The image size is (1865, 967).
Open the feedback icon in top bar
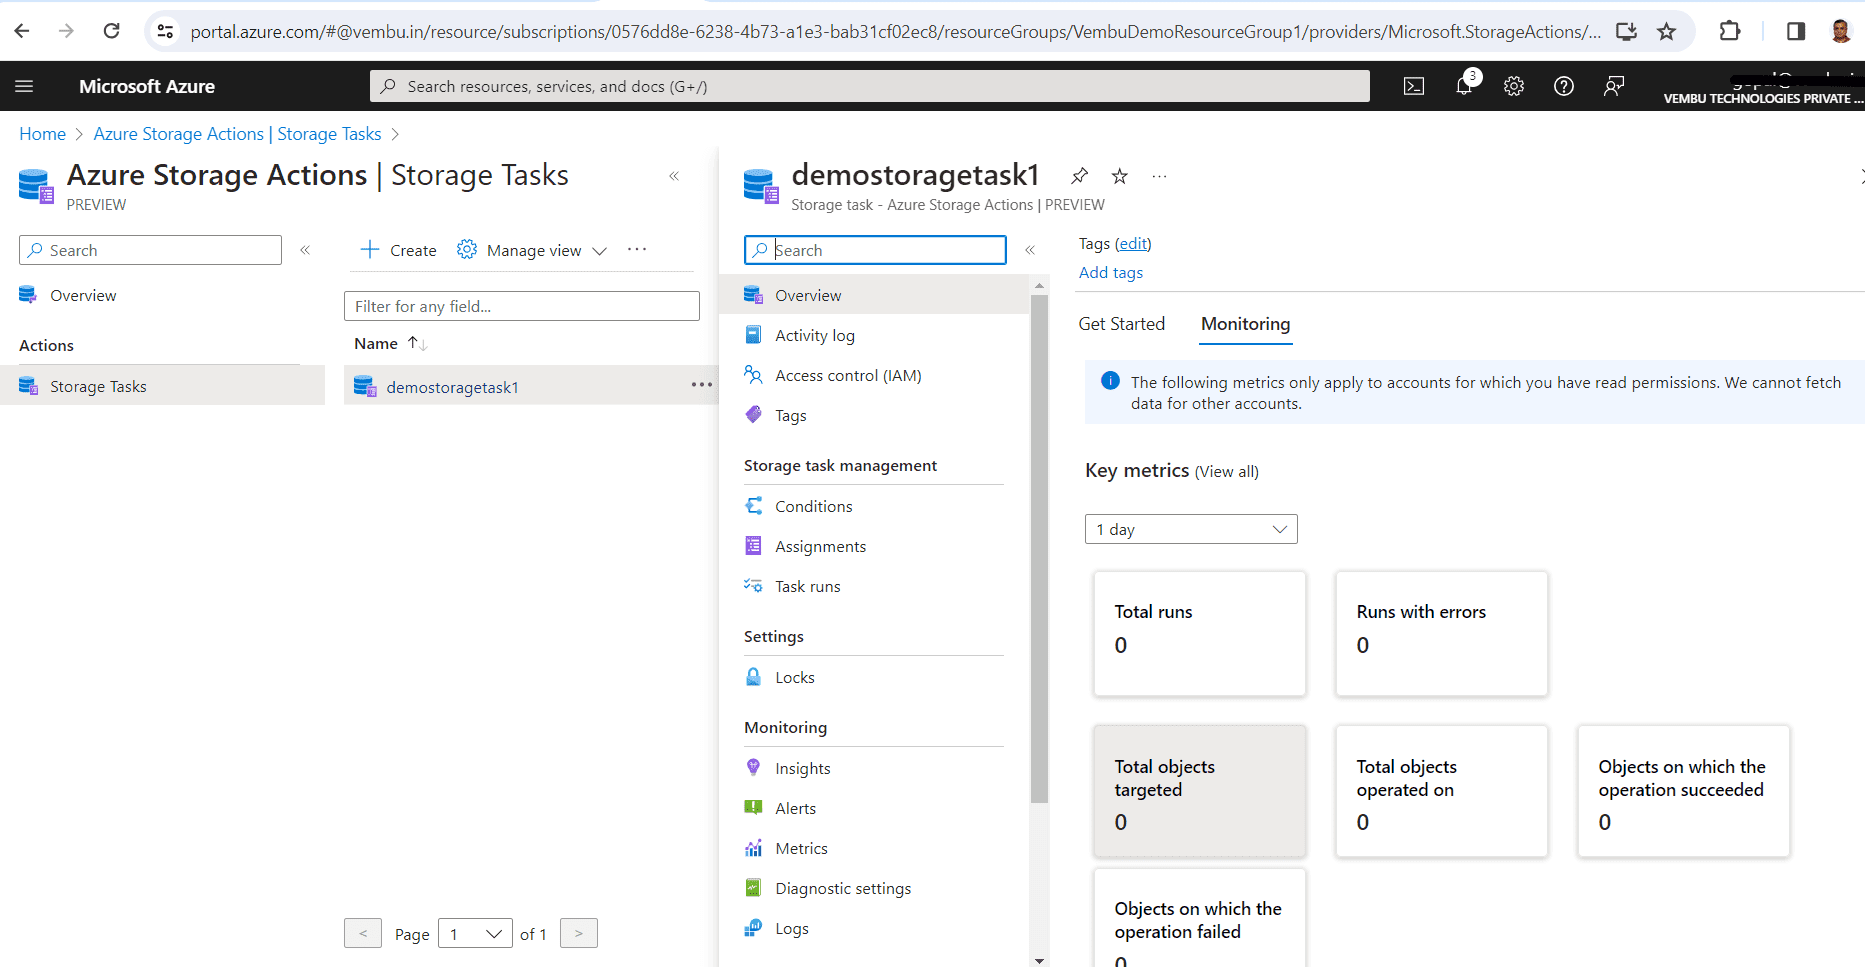(1614, 86)
